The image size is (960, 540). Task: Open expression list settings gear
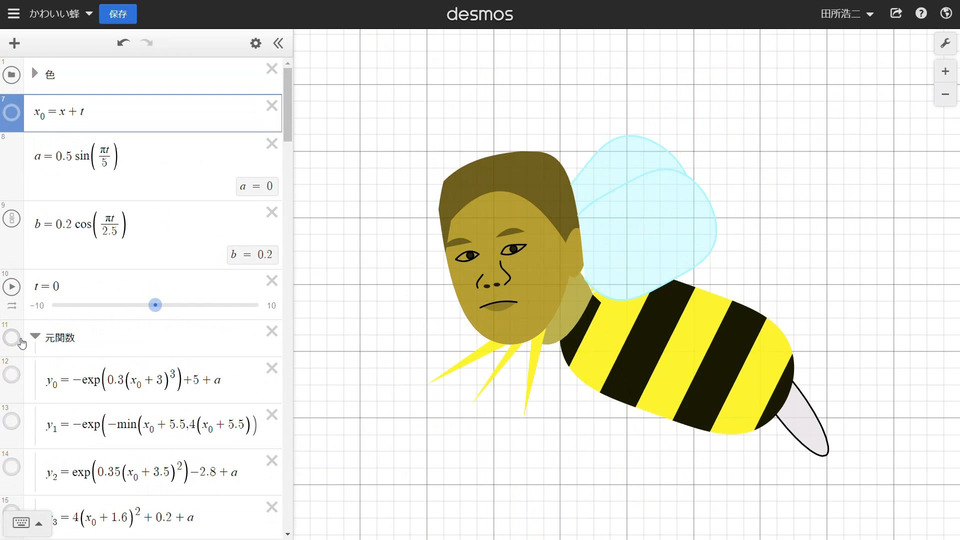255,43
